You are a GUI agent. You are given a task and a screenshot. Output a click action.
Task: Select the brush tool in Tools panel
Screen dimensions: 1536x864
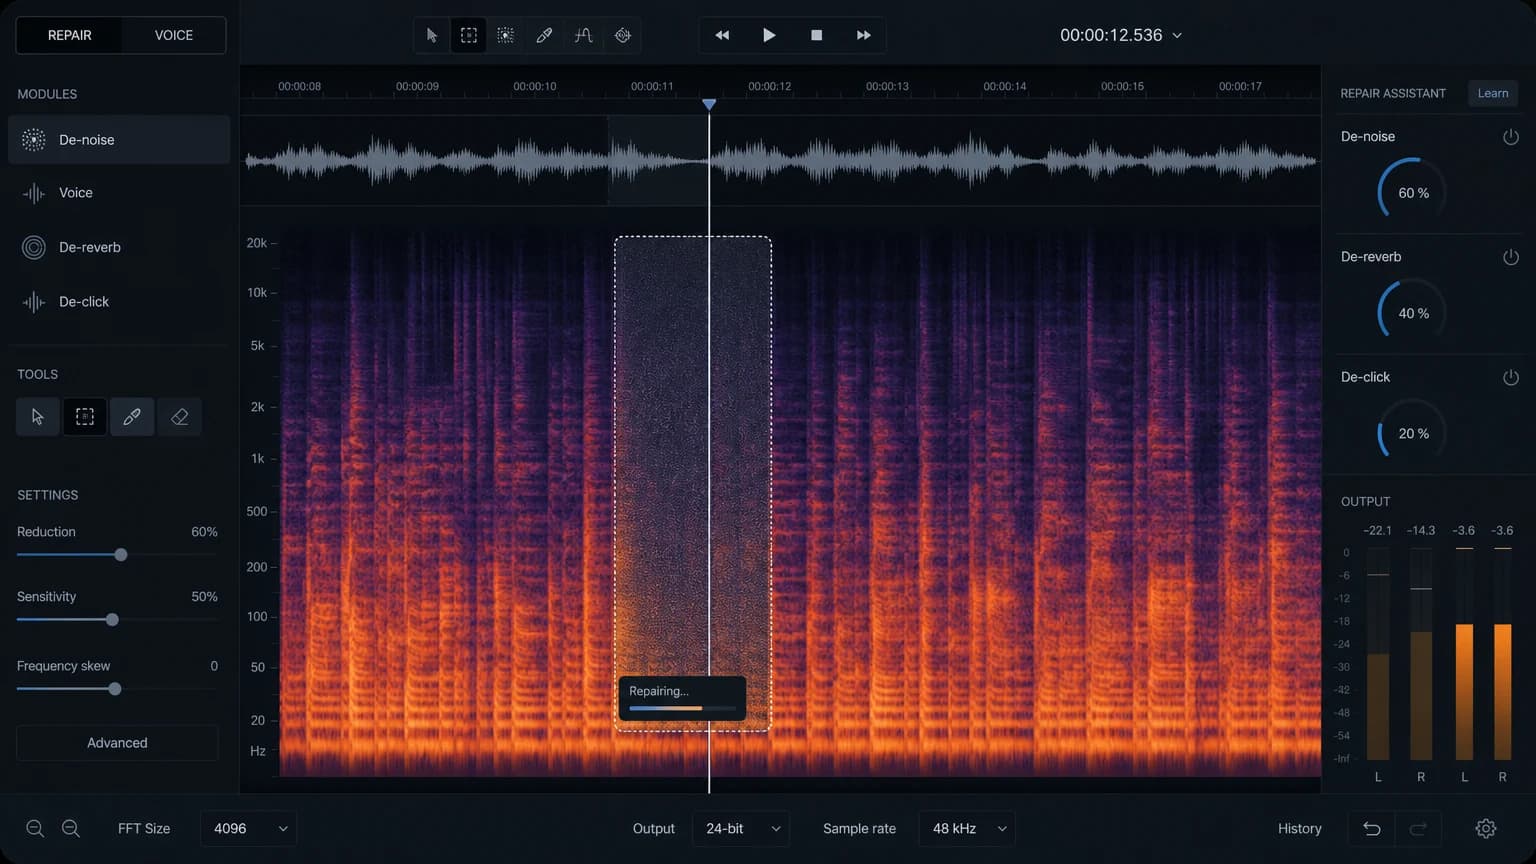pos(132,417)
